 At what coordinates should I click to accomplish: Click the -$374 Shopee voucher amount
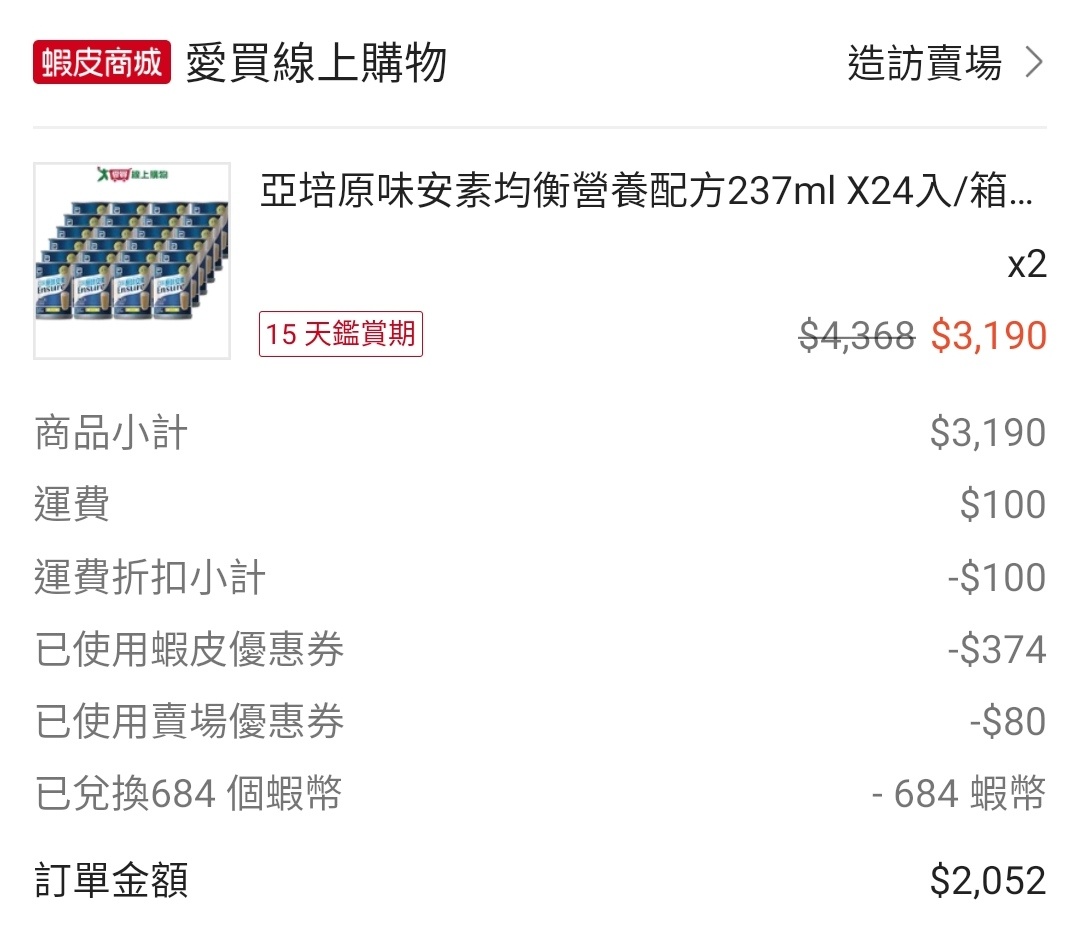click(997, 651)
